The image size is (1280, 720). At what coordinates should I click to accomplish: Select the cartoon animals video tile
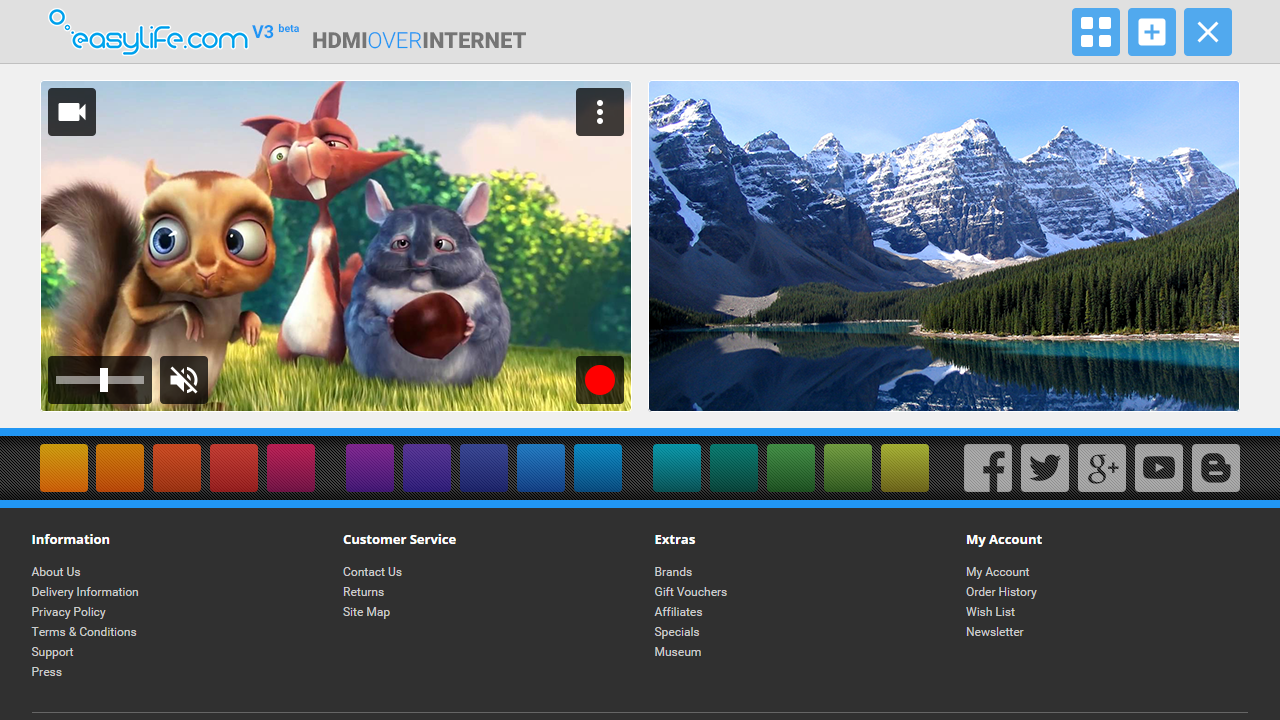click(x=336, y=246)
